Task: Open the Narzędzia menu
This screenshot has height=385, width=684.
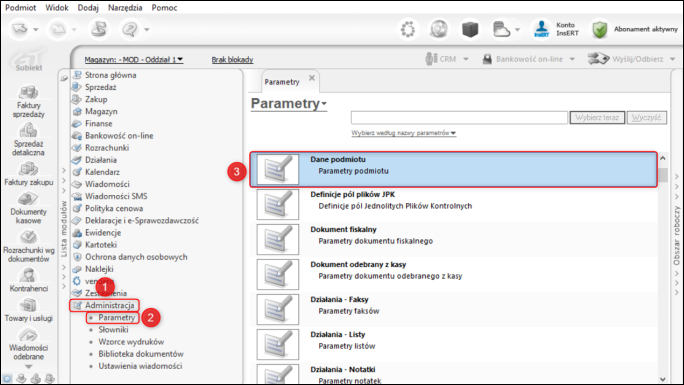Action: [125, 7]
